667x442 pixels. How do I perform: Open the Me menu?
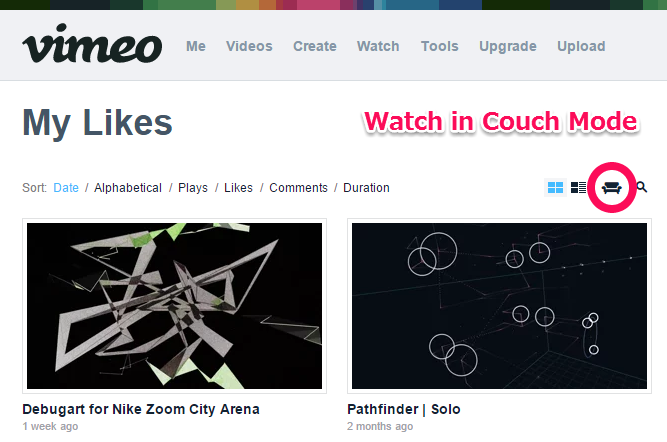tap(196, 46)
